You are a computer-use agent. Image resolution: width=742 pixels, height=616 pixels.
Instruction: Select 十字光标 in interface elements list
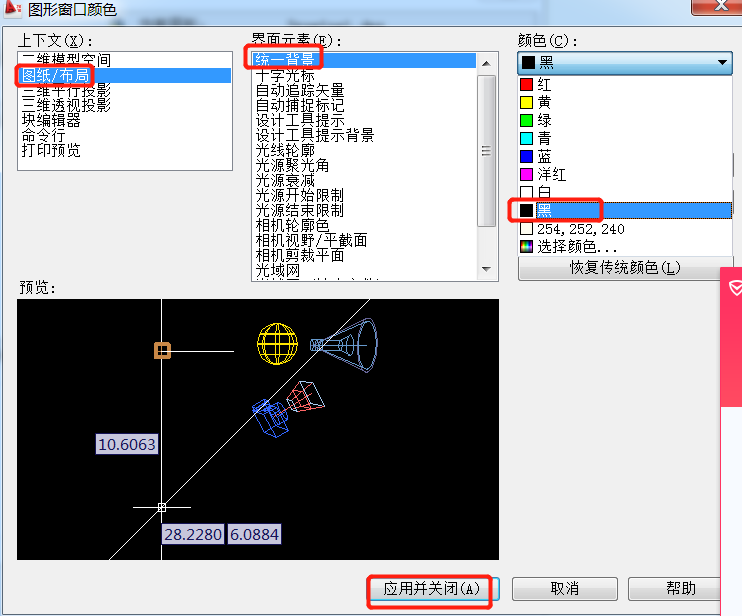(x=285, y=75)
